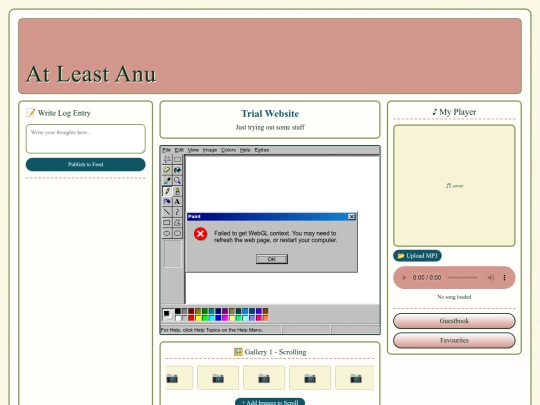This screenshot has width=540, height=405.
Task: Open the Extras menu in Paint
Action: [x=262, y=150]
